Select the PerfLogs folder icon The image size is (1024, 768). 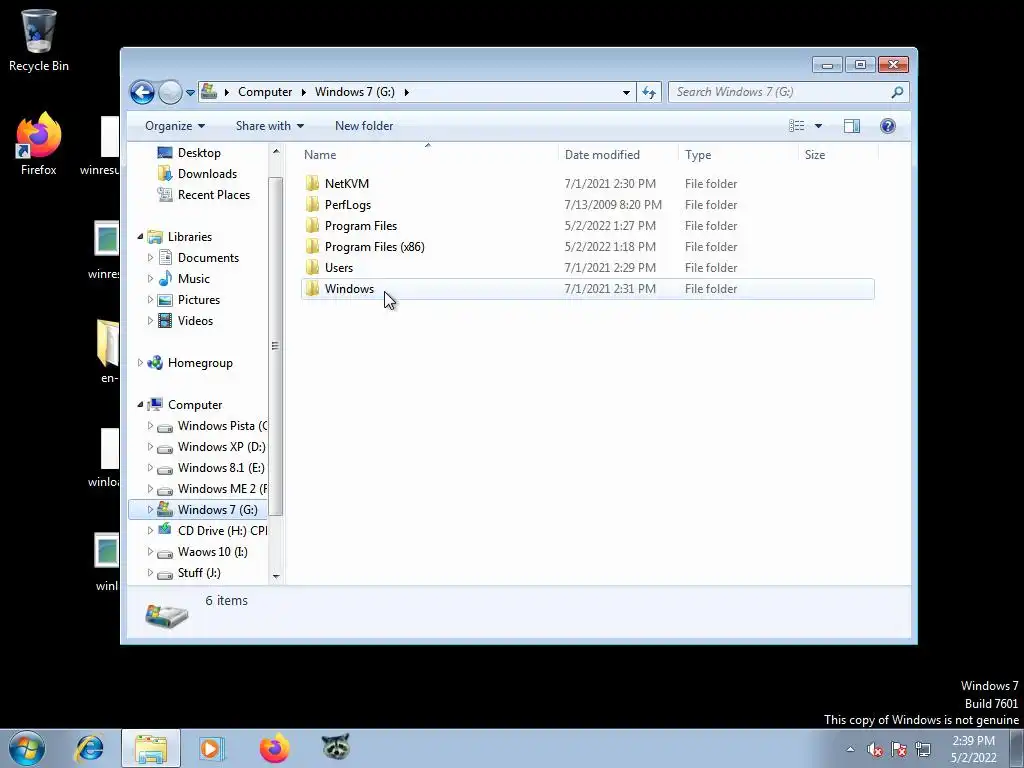[312, 204]
